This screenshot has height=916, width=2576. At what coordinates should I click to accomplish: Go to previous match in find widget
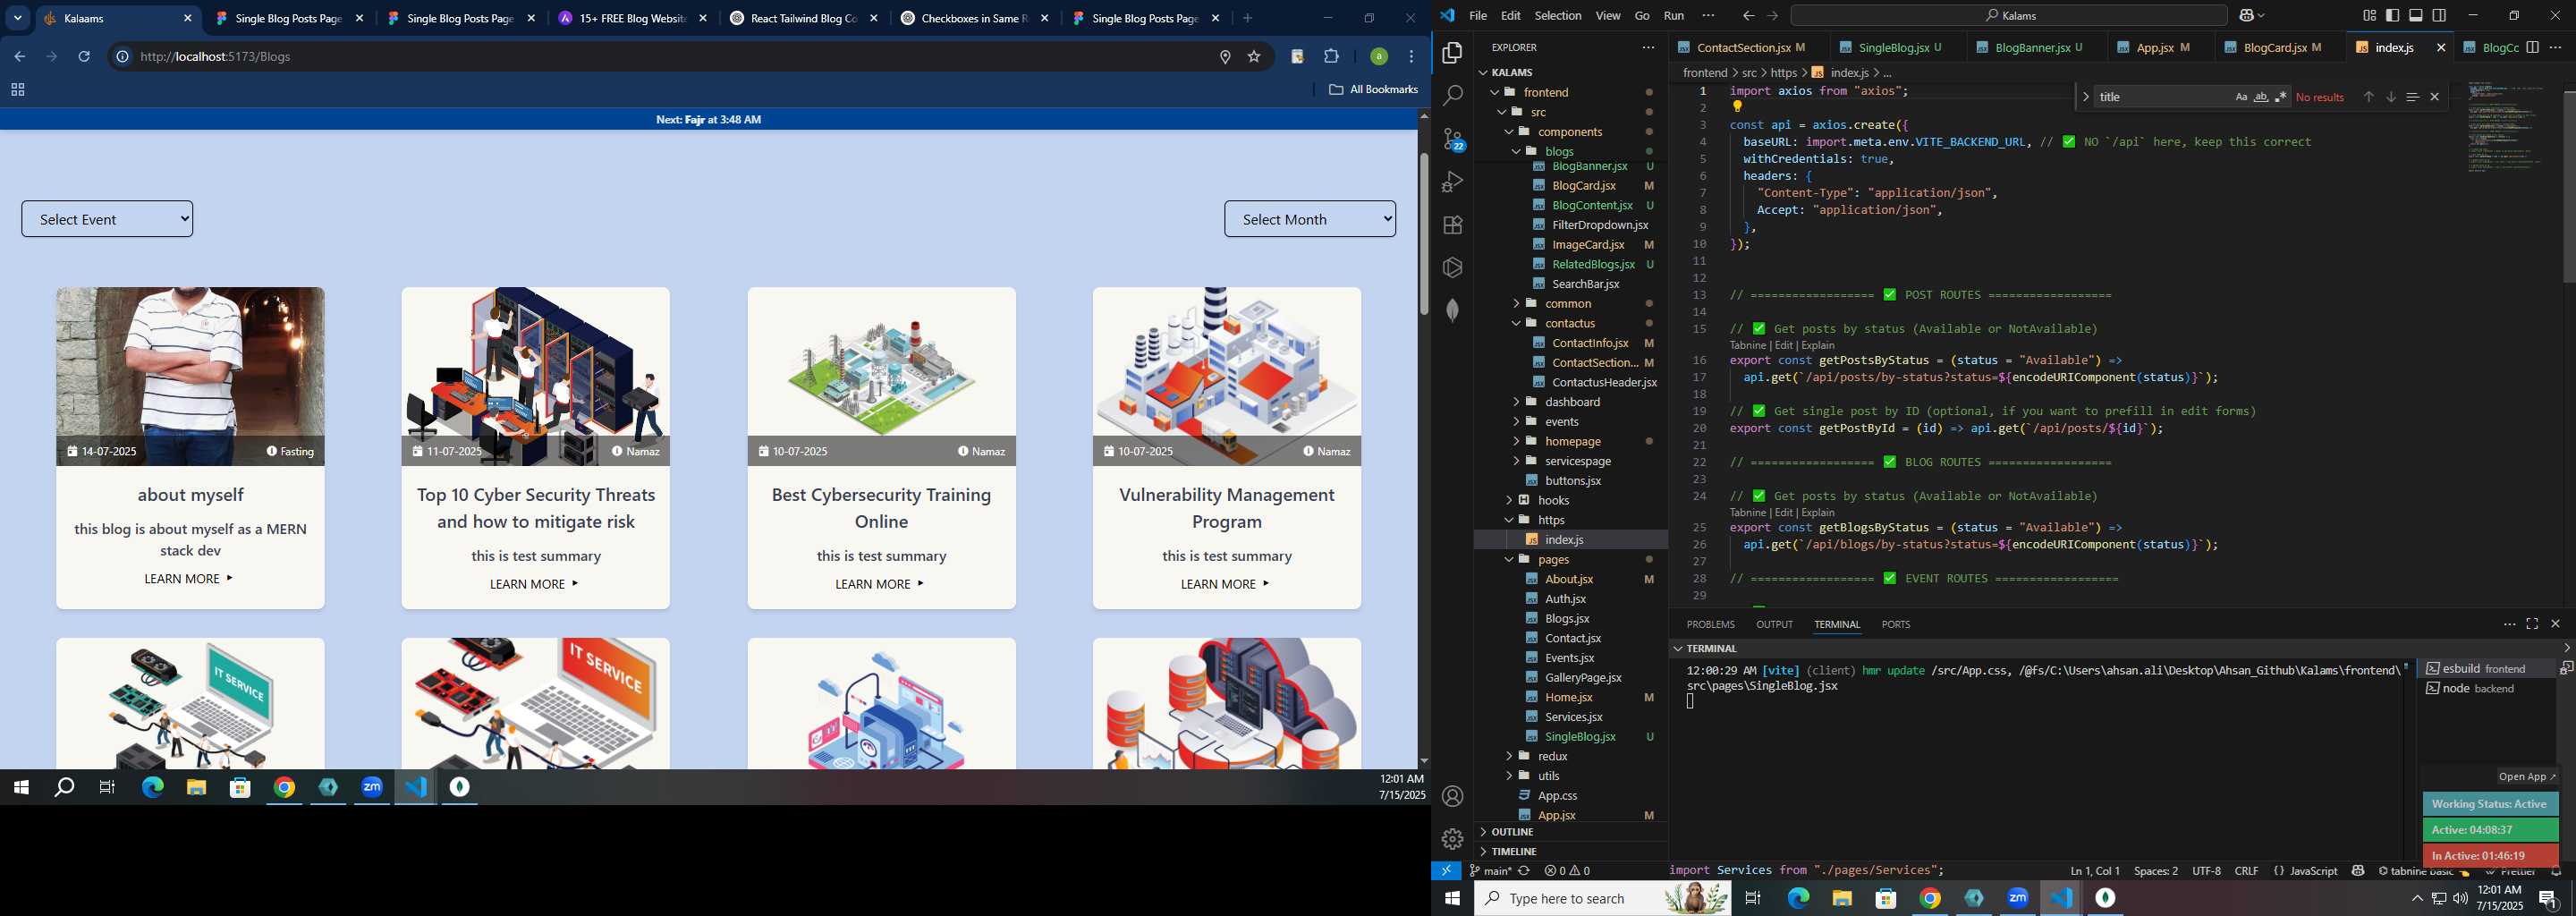2368,97
